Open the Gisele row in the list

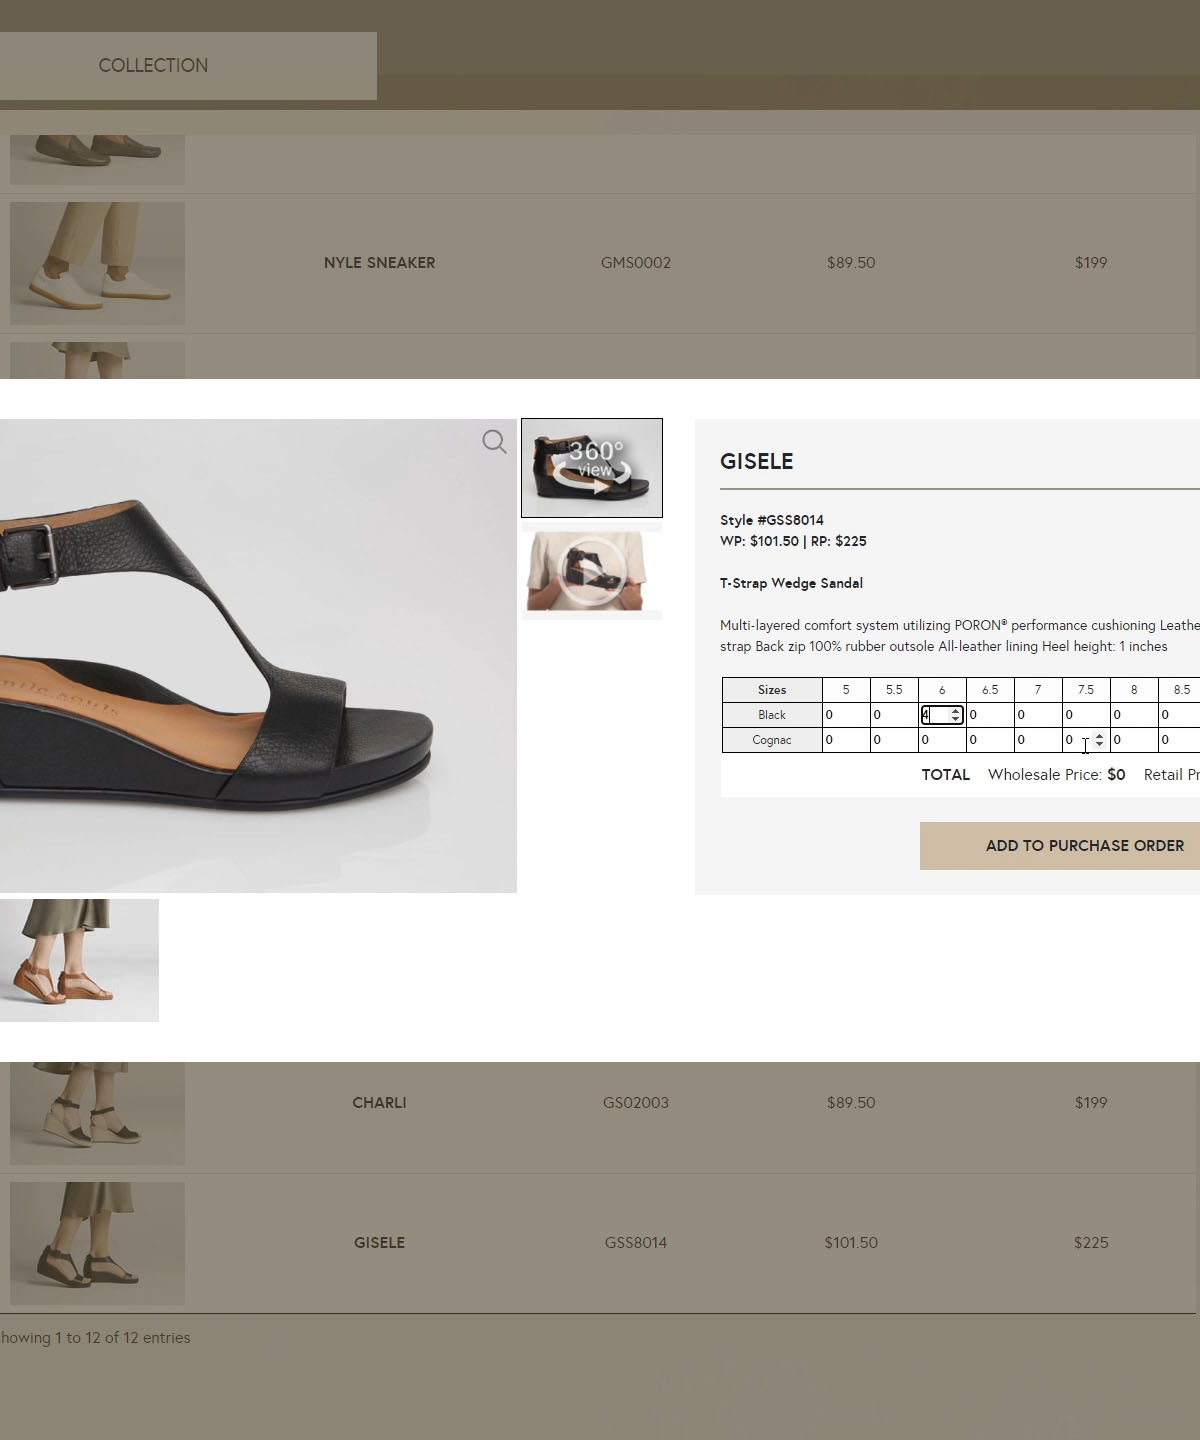tap(379, 1243)
